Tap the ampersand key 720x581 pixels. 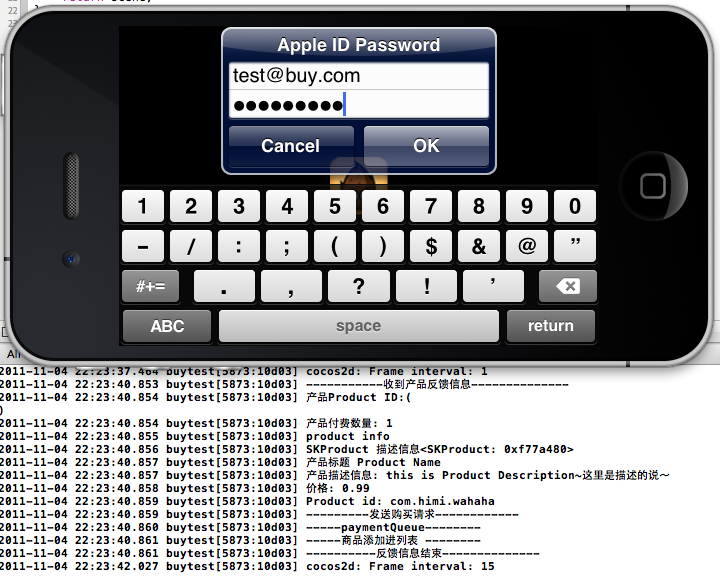click(x=479, y=247)
